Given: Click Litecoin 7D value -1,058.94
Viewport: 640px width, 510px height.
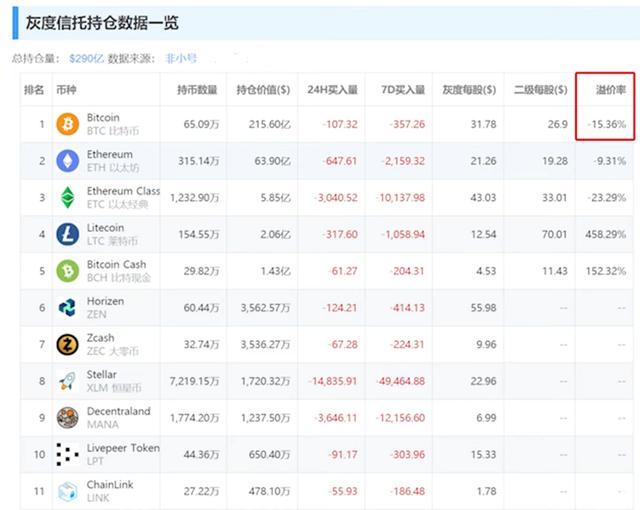Looking at the screenshot, I should pos(403,234).
